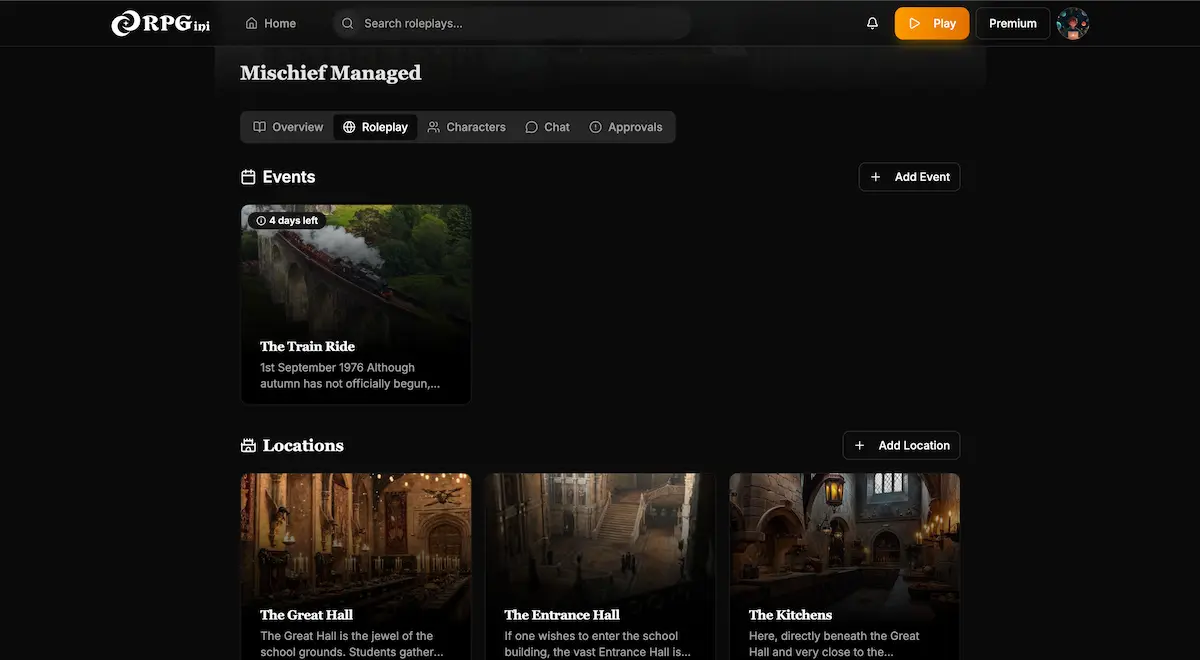
Task: Open The Kitchens location card
Action: tap(844, 565)
